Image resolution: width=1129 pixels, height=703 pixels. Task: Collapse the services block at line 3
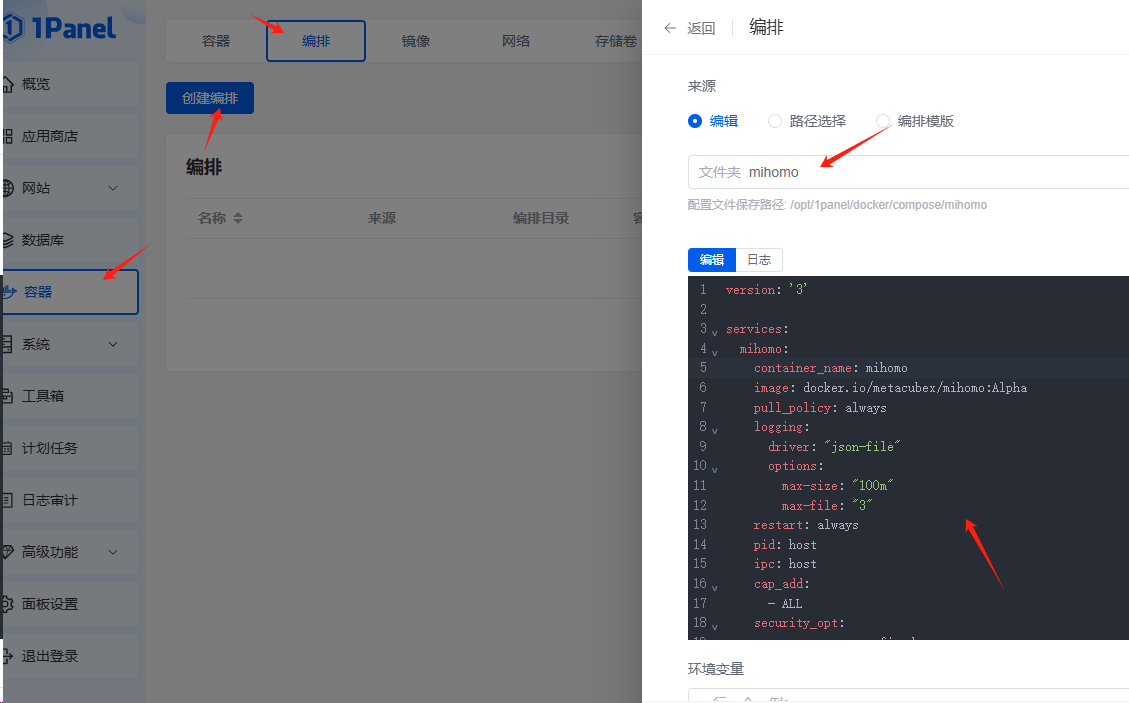click(715, 333)
